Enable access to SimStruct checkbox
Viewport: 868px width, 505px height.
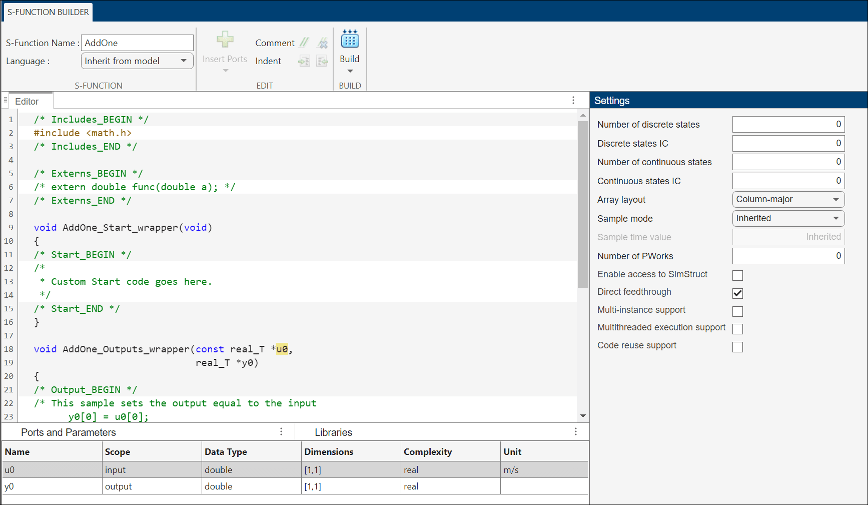(x=737, y=275)
